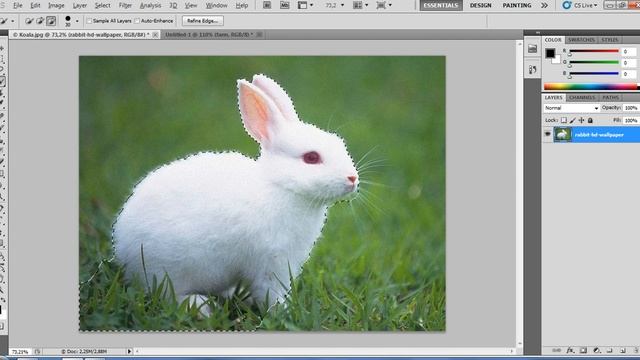Viewport: 640px width, 360px height.
Task: Click the blue B channel slider
Action: (x=594, y=74)
